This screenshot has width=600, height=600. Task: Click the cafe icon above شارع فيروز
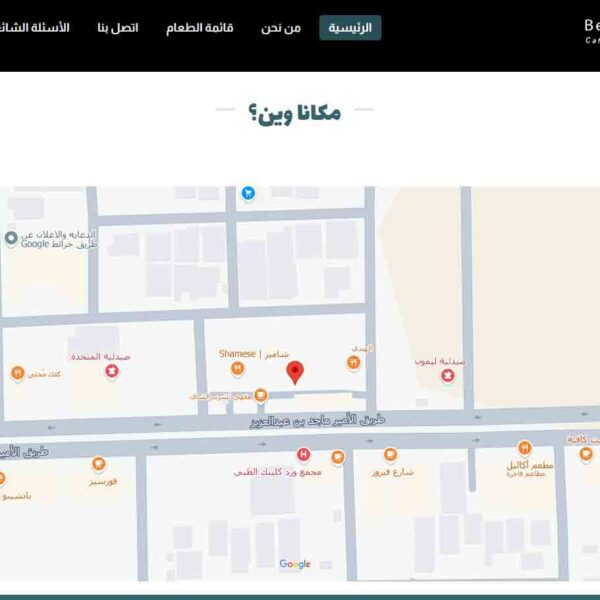(390, 455)
